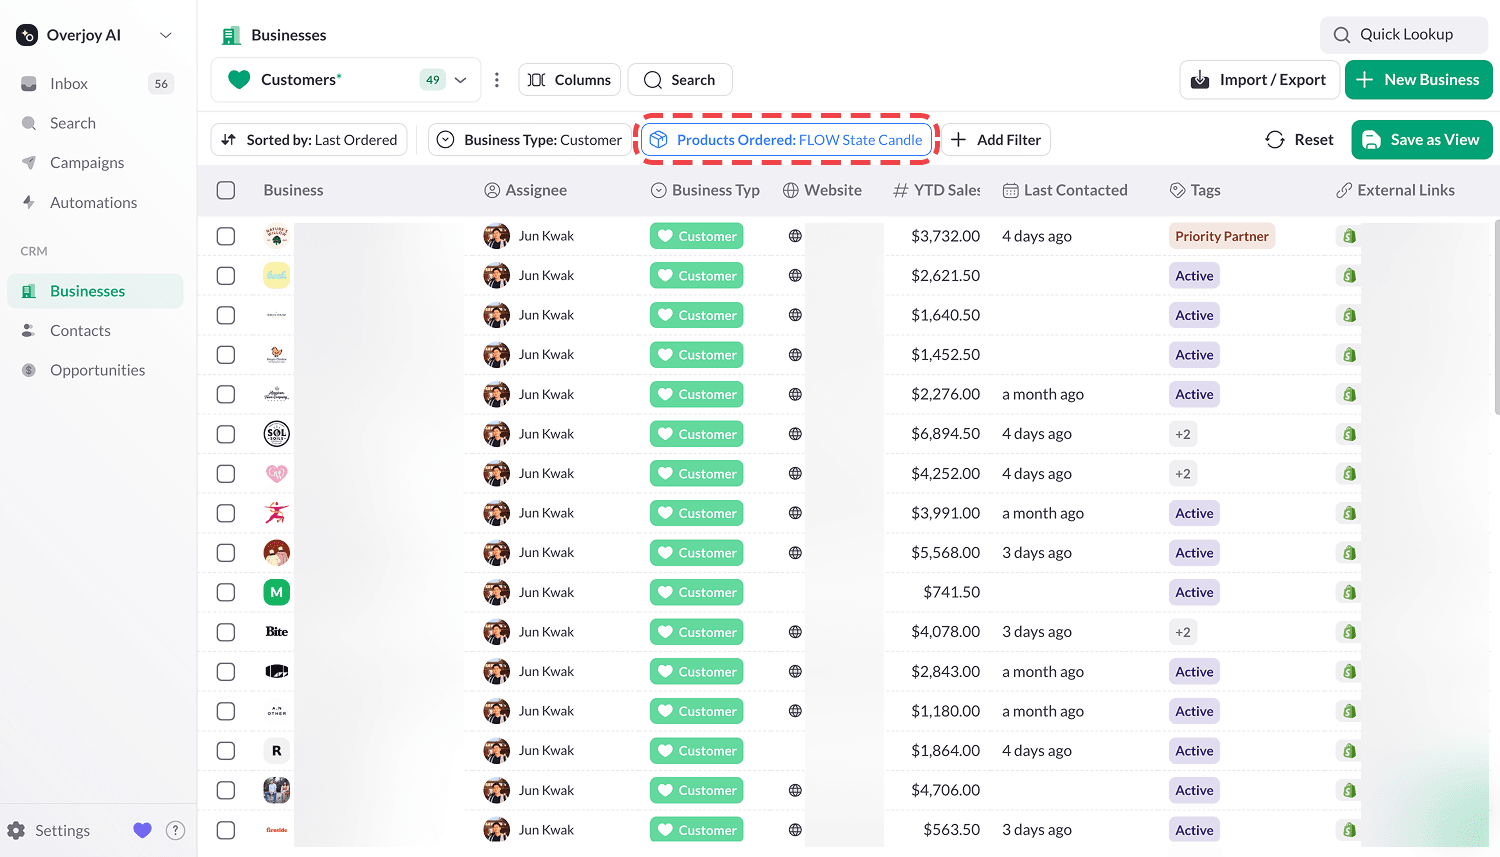
Task: Click the Search button in toolbar
Action: [x=680, y=80]
